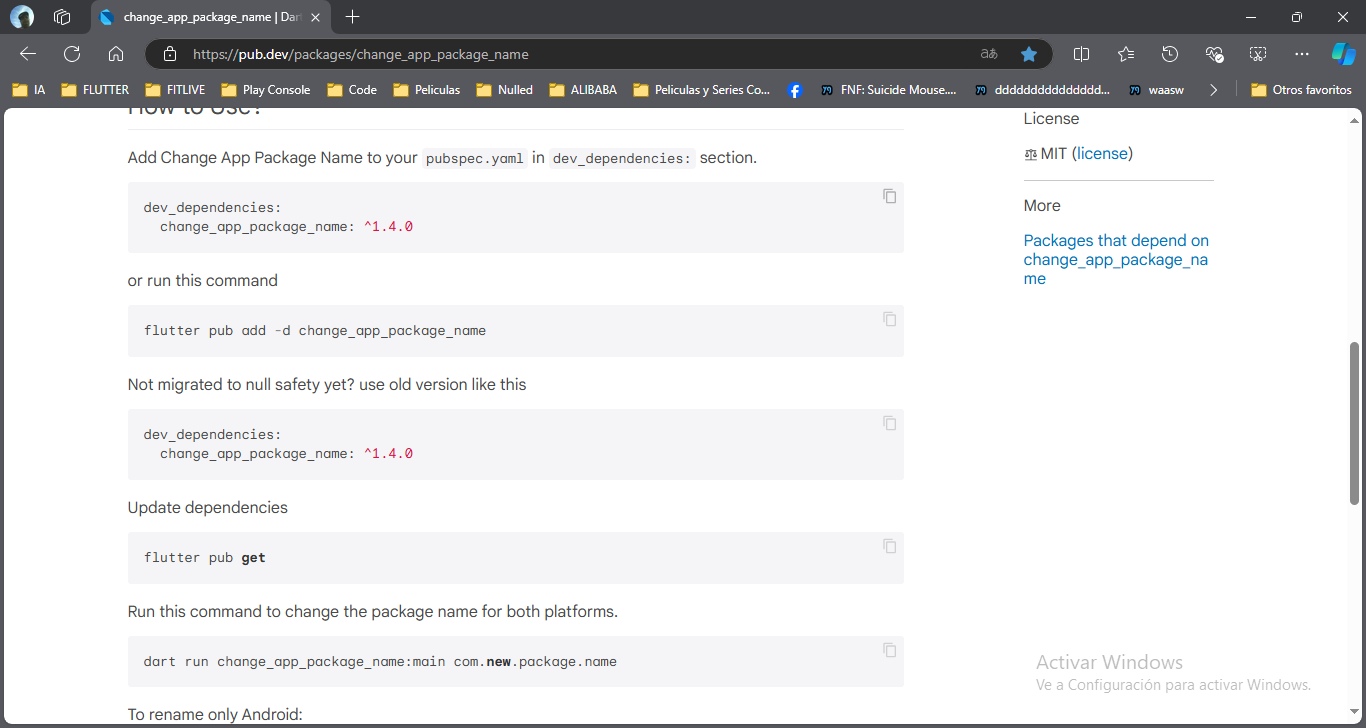Open the Otros favoritos folder

(1301, 90)
